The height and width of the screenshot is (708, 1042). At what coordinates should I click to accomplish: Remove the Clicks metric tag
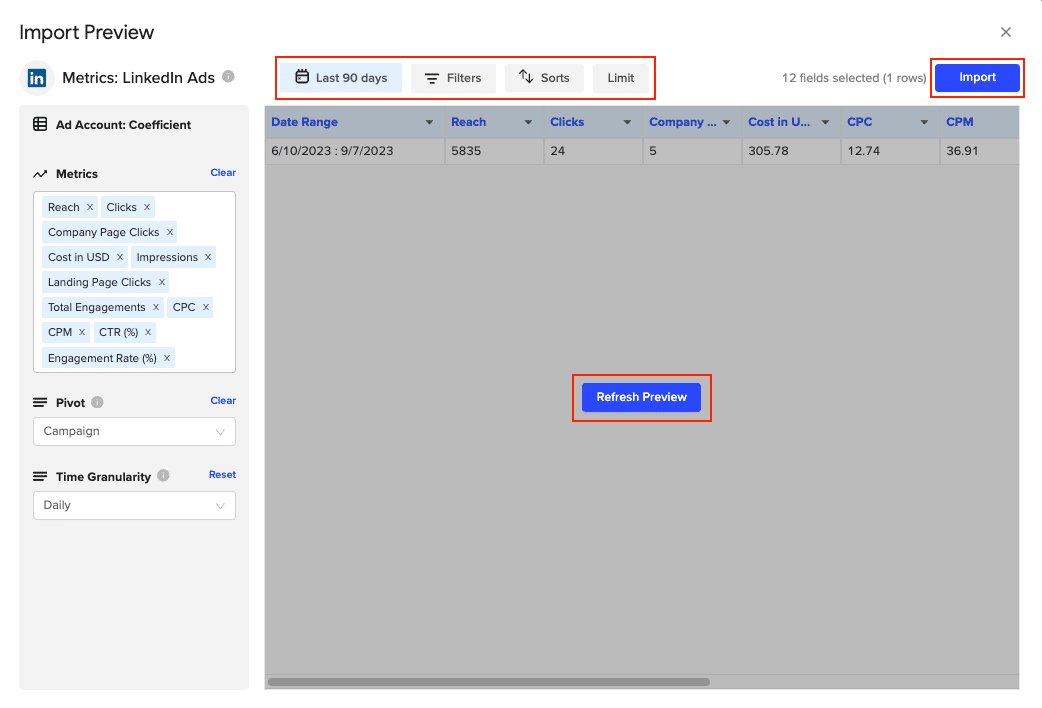tap(147, 207)
